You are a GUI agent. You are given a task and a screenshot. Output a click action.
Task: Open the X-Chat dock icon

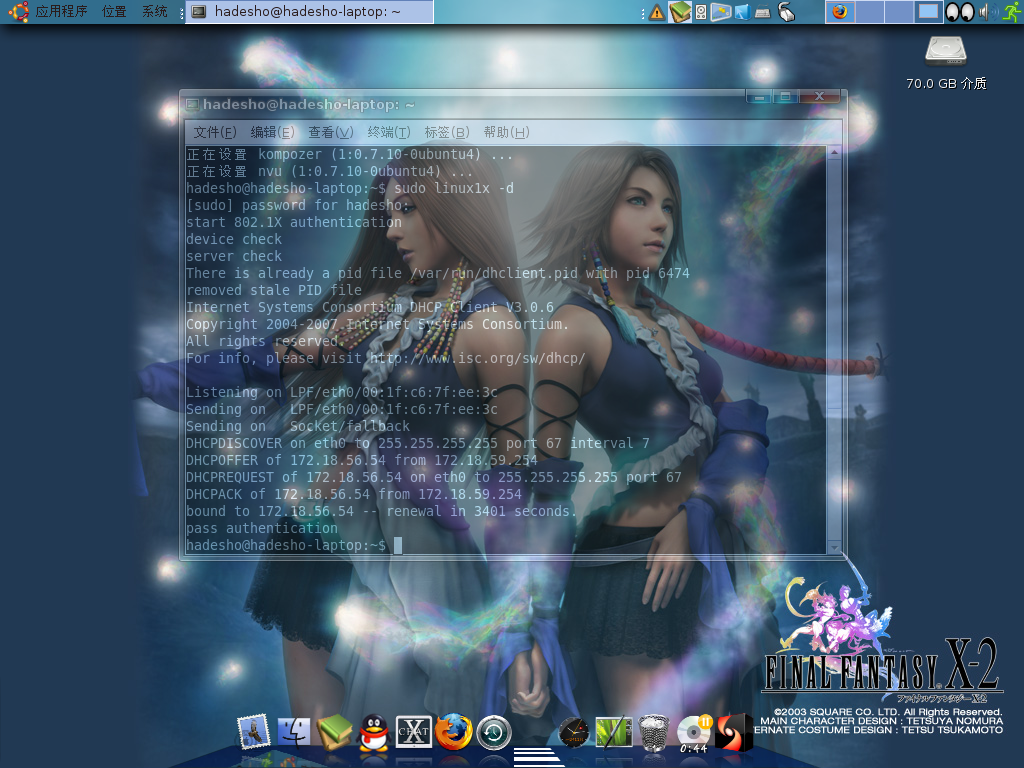click(414, 732)
